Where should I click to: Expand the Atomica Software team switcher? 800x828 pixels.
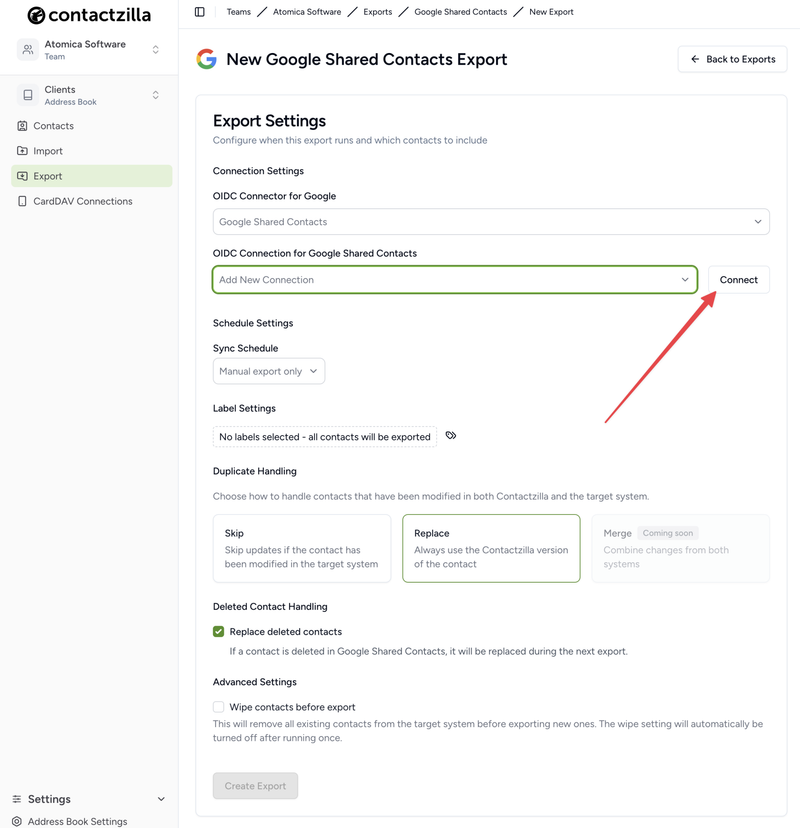click(88, 48)
